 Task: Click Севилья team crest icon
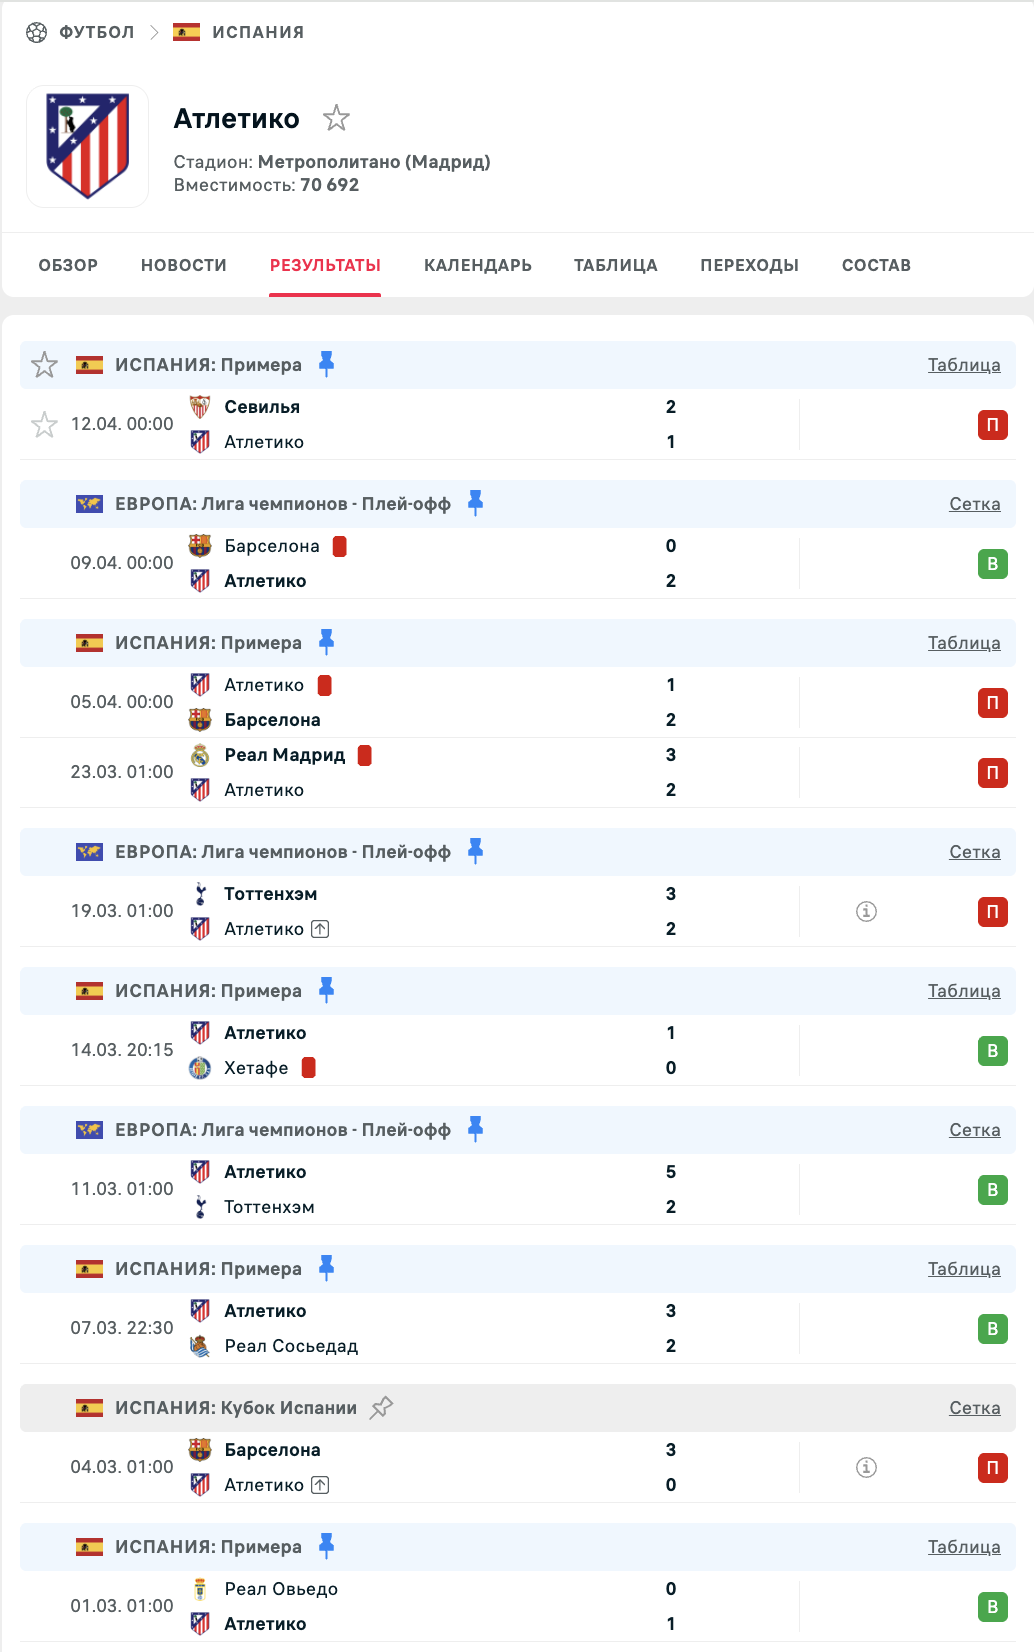(200, 407)
